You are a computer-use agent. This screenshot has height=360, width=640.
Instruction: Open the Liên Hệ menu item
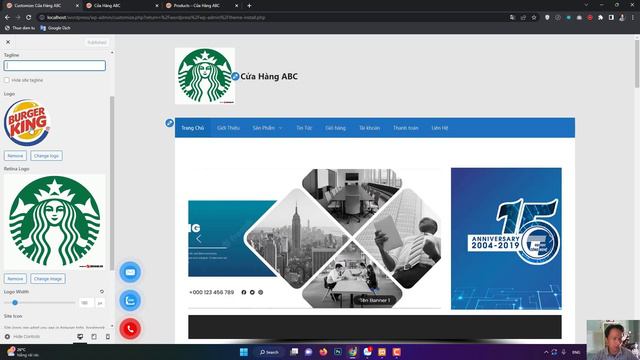click(440, 128)
